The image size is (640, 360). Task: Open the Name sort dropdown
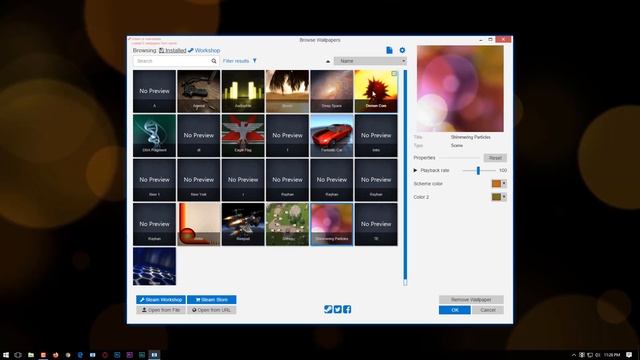click(x=370, y=61)
